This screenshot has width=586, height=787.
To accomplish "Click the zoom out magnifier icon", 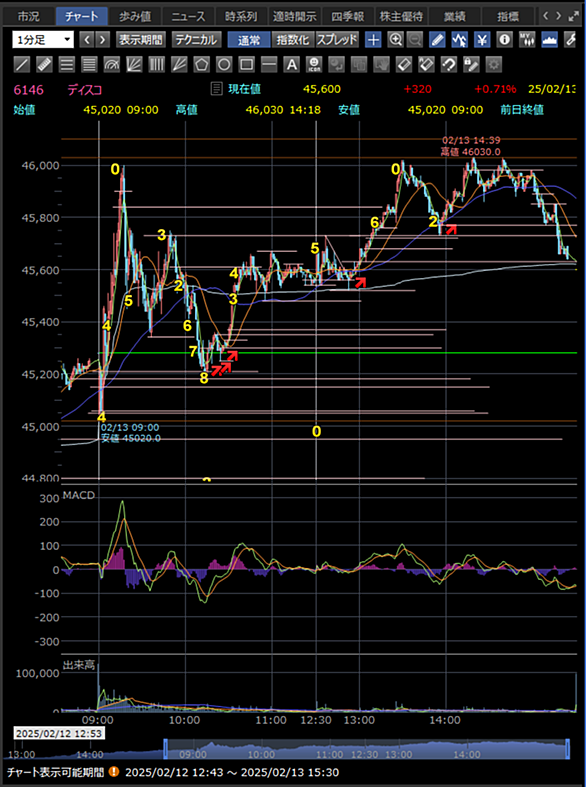I will 414,40.
